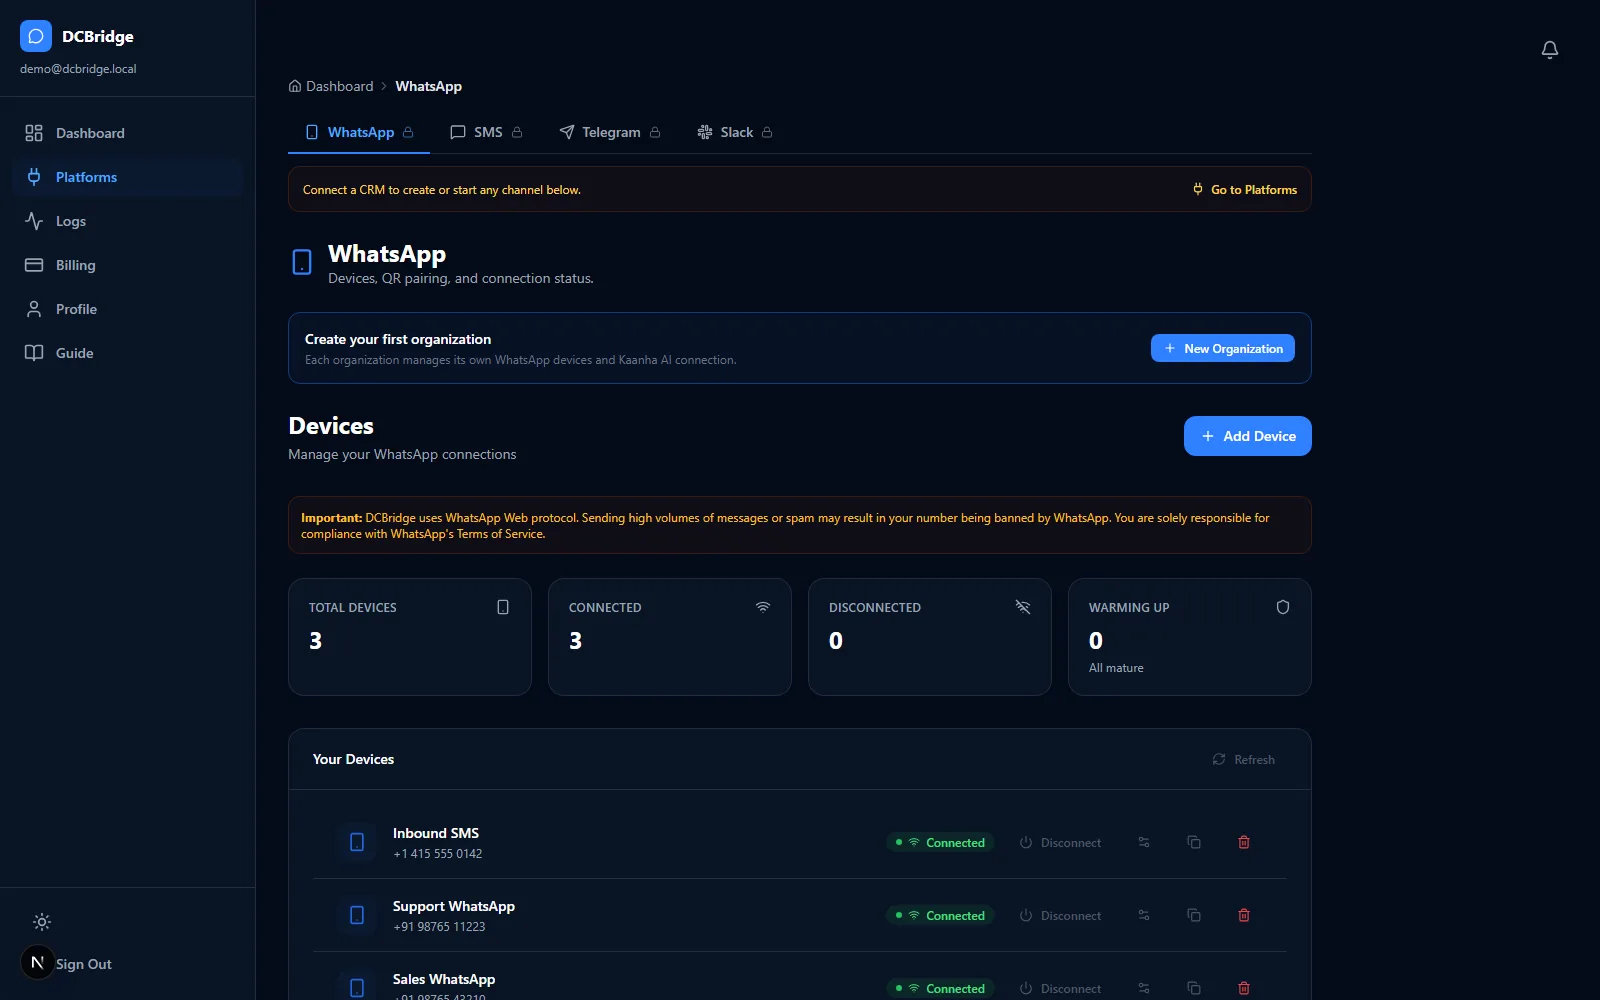
Task: Click the phone number +1 415 555 0142
Action: pos(438,854)
